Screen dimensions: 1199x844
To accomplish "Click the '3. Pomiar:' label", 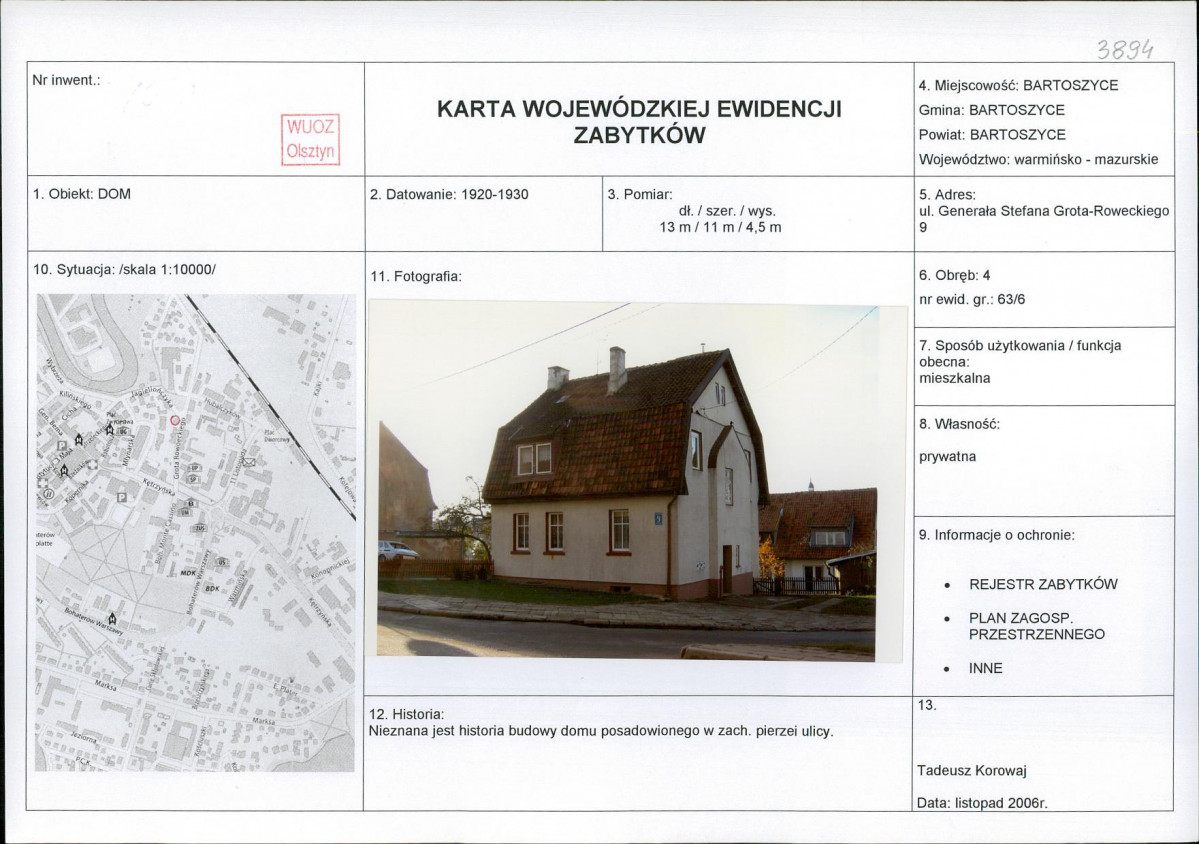I will (640, 194).
